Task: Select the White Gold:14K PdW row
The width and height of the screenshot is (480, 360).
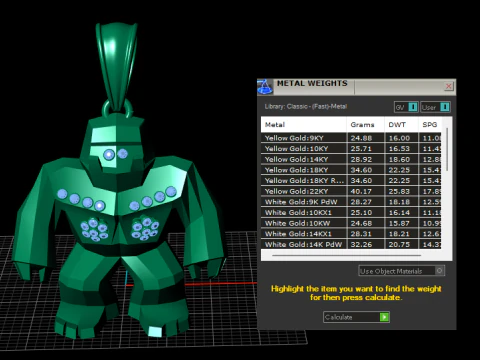Action: pos(351,244)
